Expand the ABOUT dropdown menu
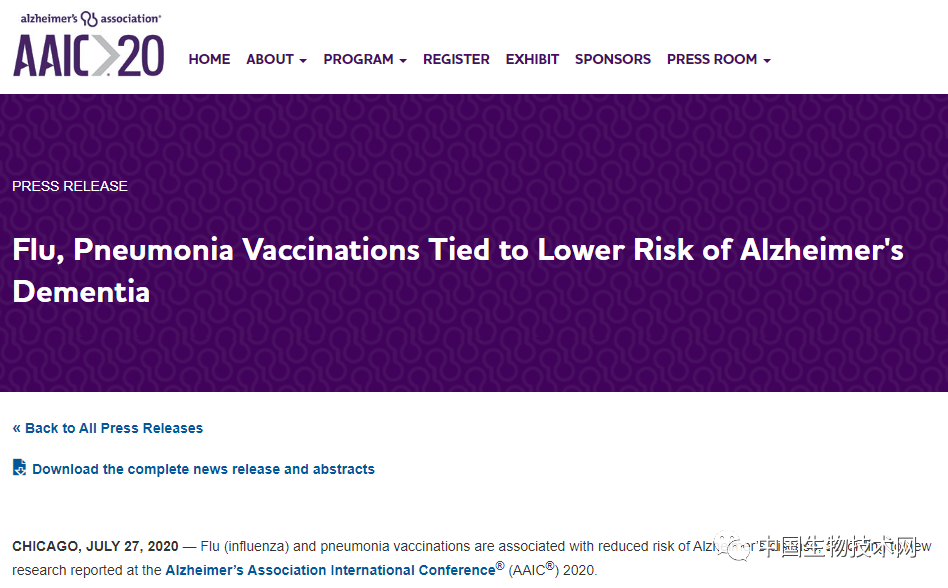 click(276, 59)
